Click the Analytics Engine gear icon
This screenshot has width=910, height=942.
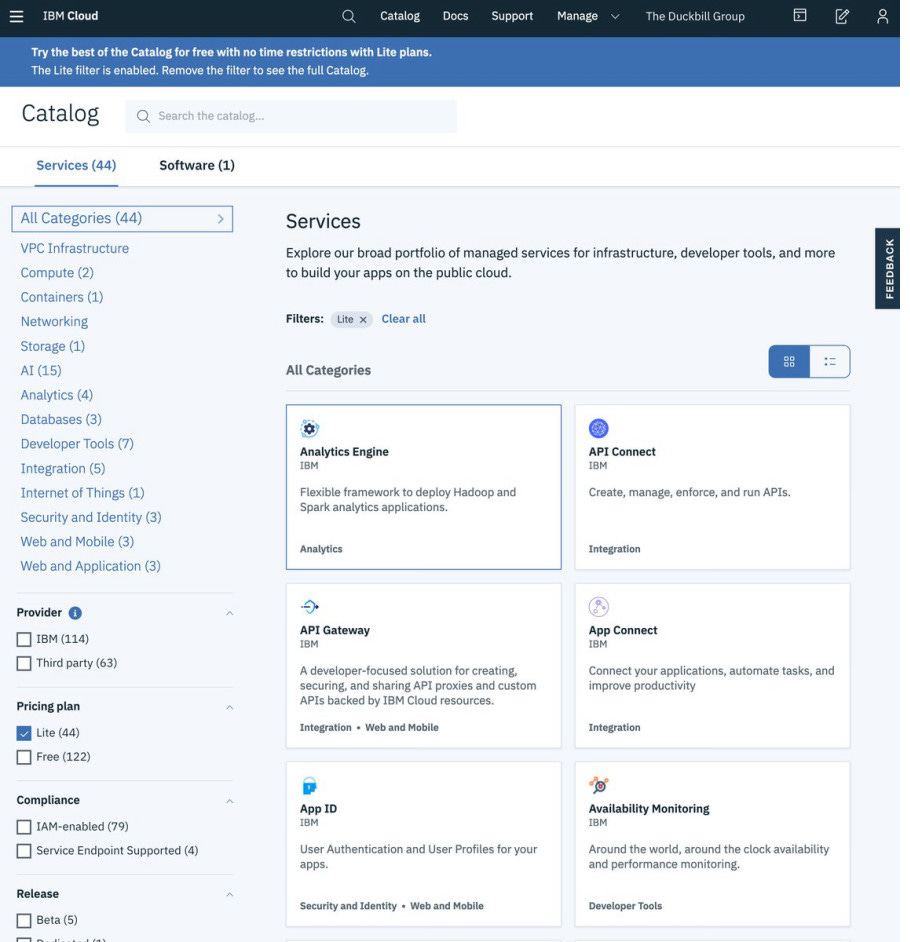(309, 428)
